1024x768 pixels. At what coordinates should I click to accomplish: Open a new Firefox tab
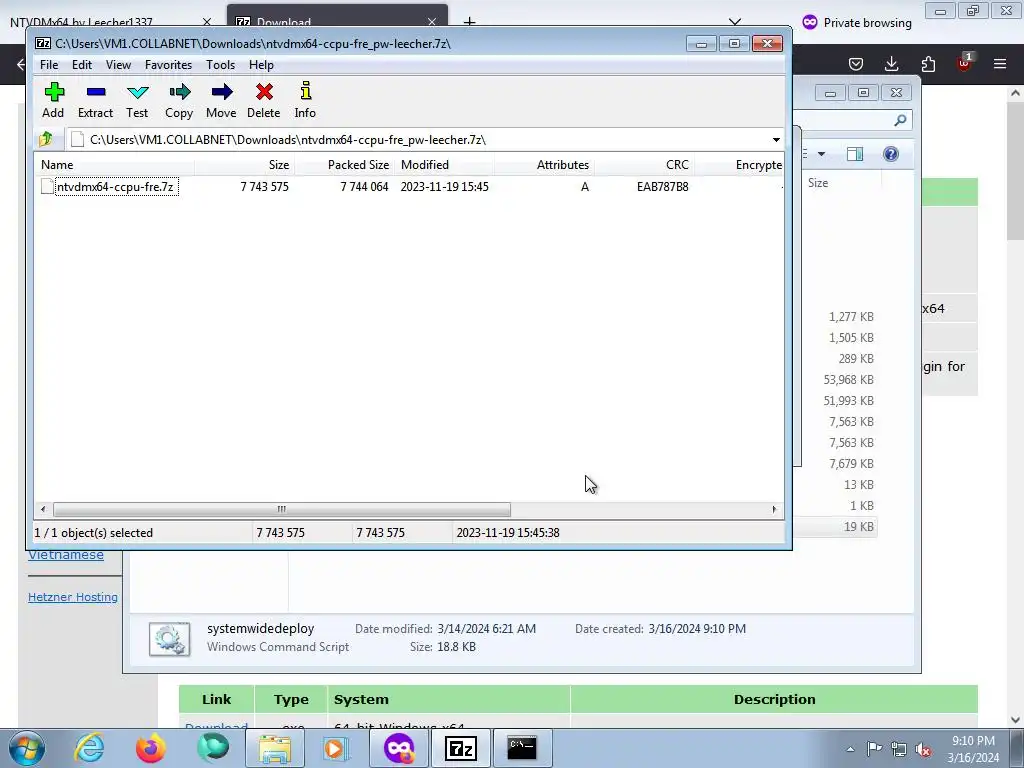469,22
